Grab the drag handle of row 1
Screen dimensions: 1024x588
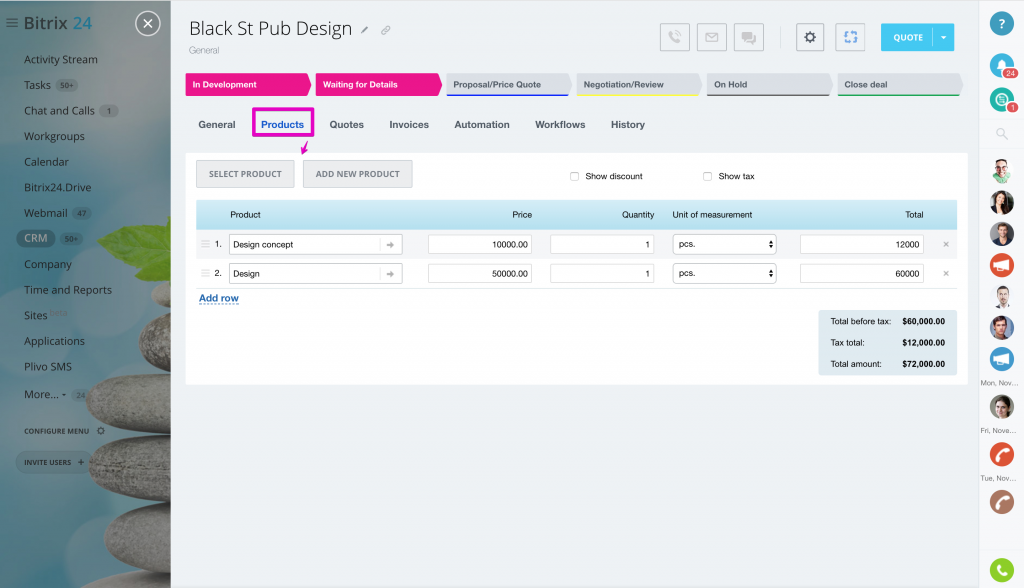point(205,244)
